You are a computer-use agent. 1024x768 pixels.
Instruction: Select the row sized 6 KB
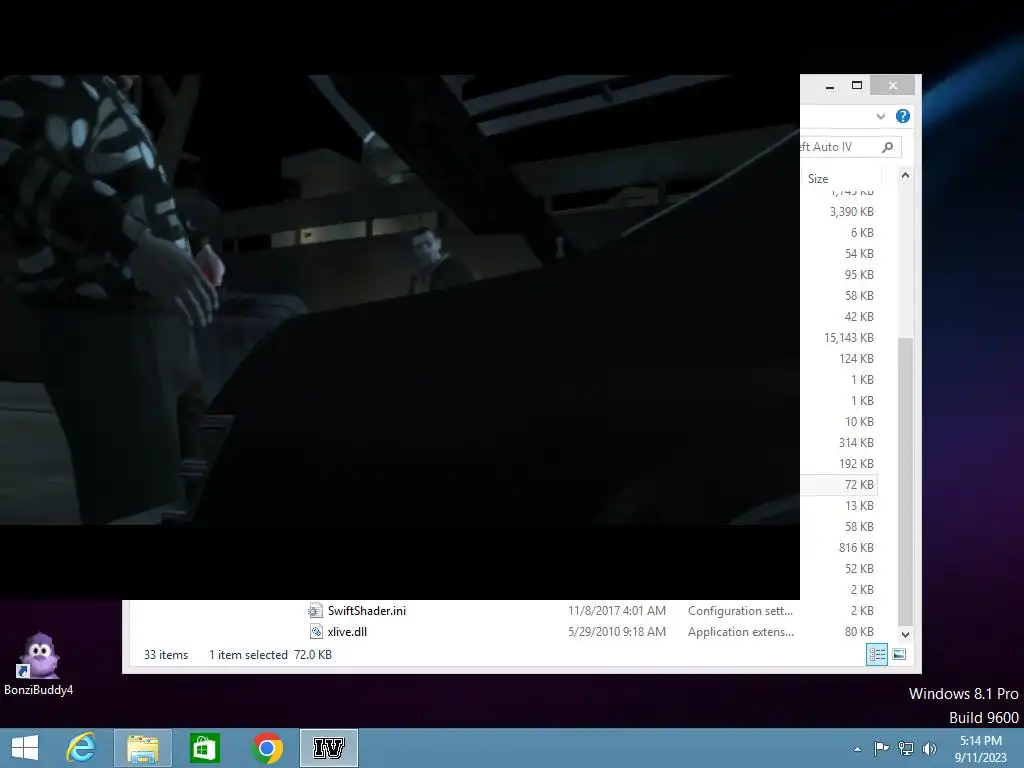point(862,232)
